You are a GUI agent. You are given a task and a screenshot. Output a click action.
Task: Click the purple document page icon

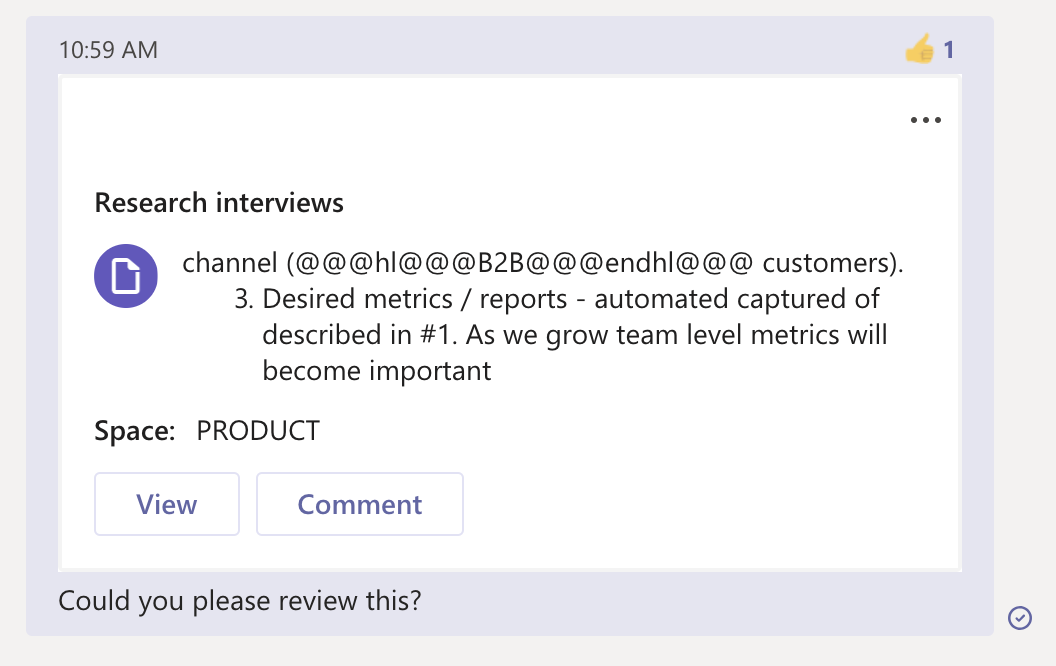126,276
